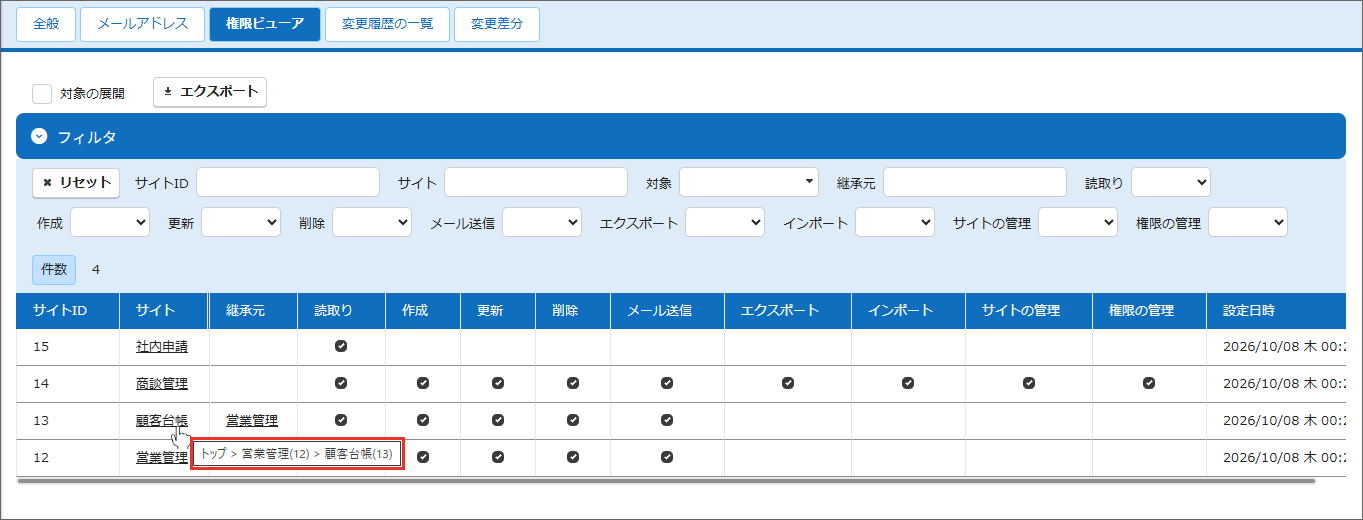Viewport: 1363px width, 520px height.
Task: Open the 更新 filter dropdown
Action: point(241,222)
